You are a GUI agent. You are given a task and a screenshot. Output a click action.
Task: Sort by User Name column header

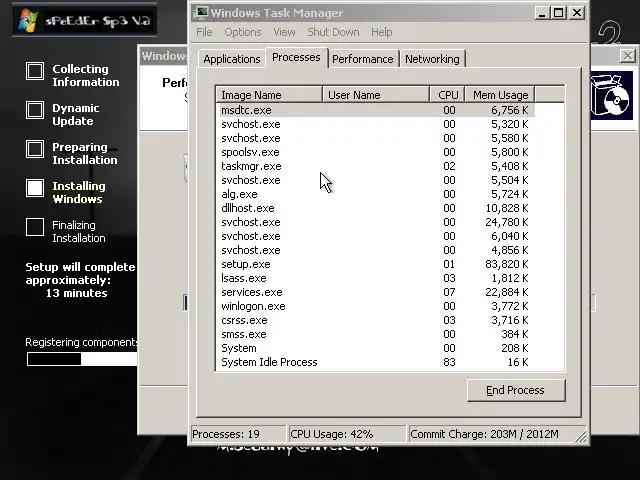click(376, 95)
